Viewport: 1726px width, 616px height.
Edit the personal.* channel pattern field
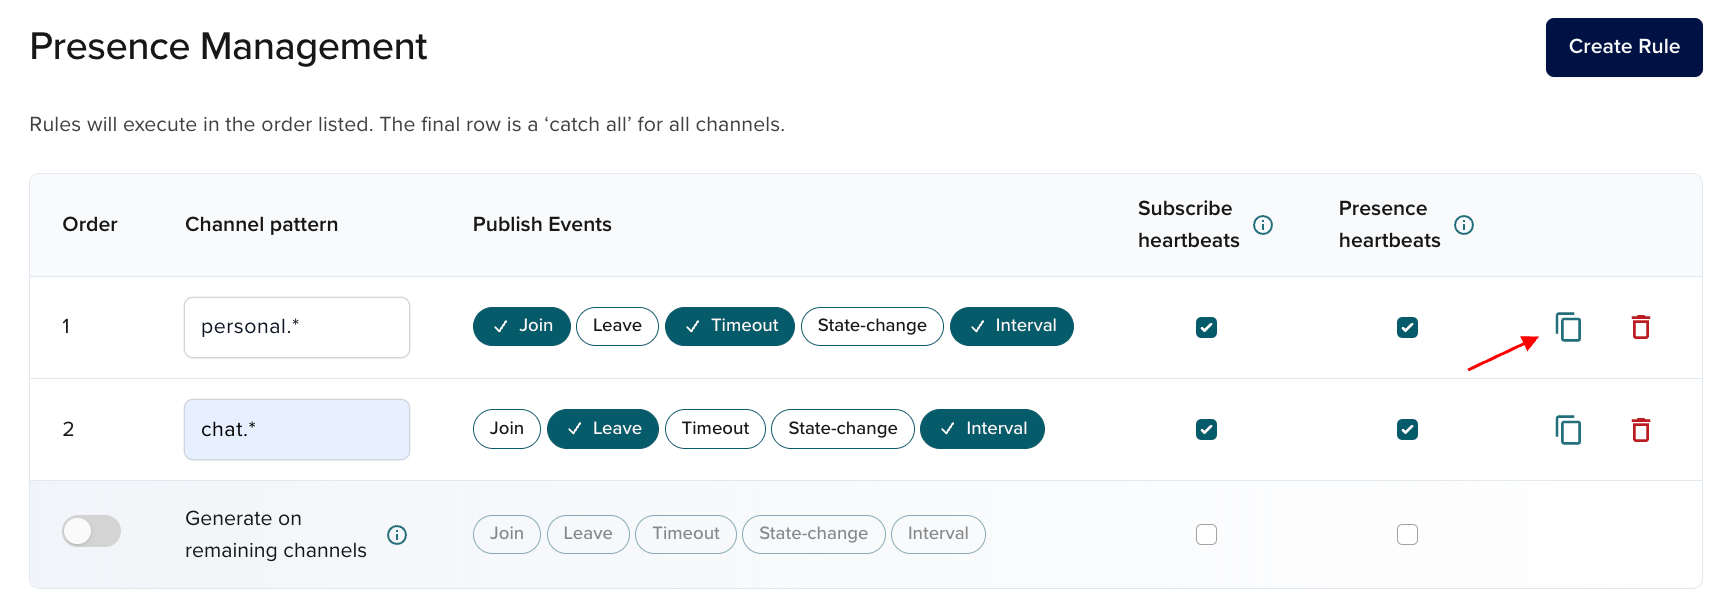tap(297, 327)
